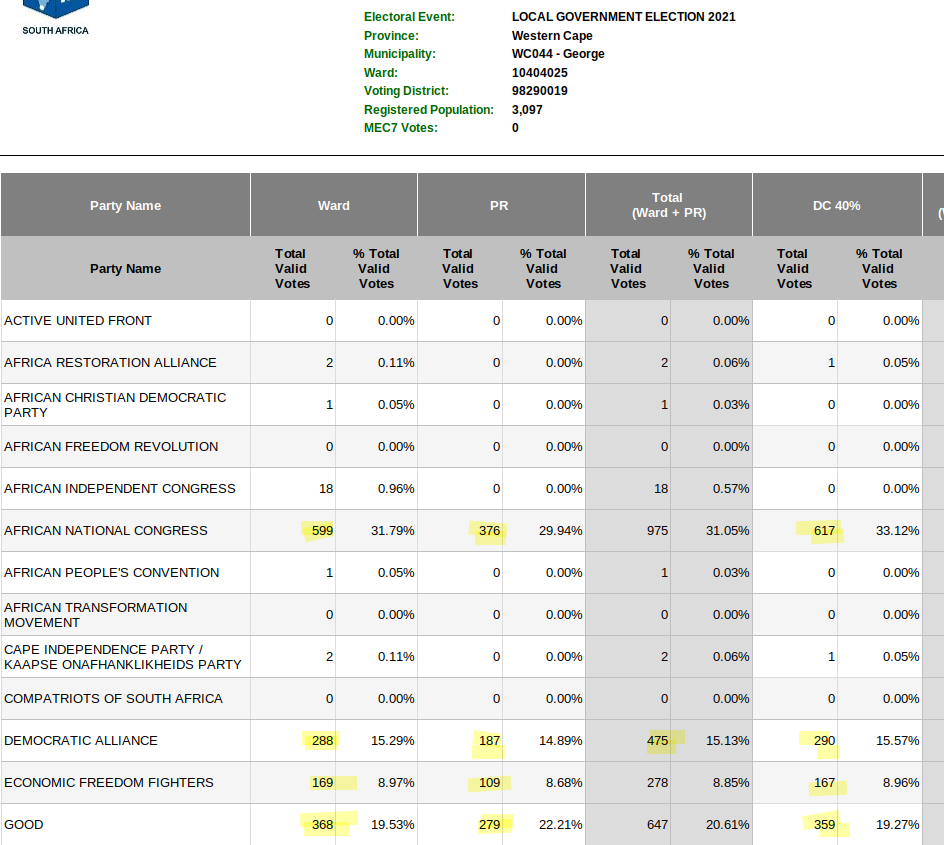This screenshot has height=845, width=944.
Task: Click the Province value 'Western Cape'
Action: (551, 36)
